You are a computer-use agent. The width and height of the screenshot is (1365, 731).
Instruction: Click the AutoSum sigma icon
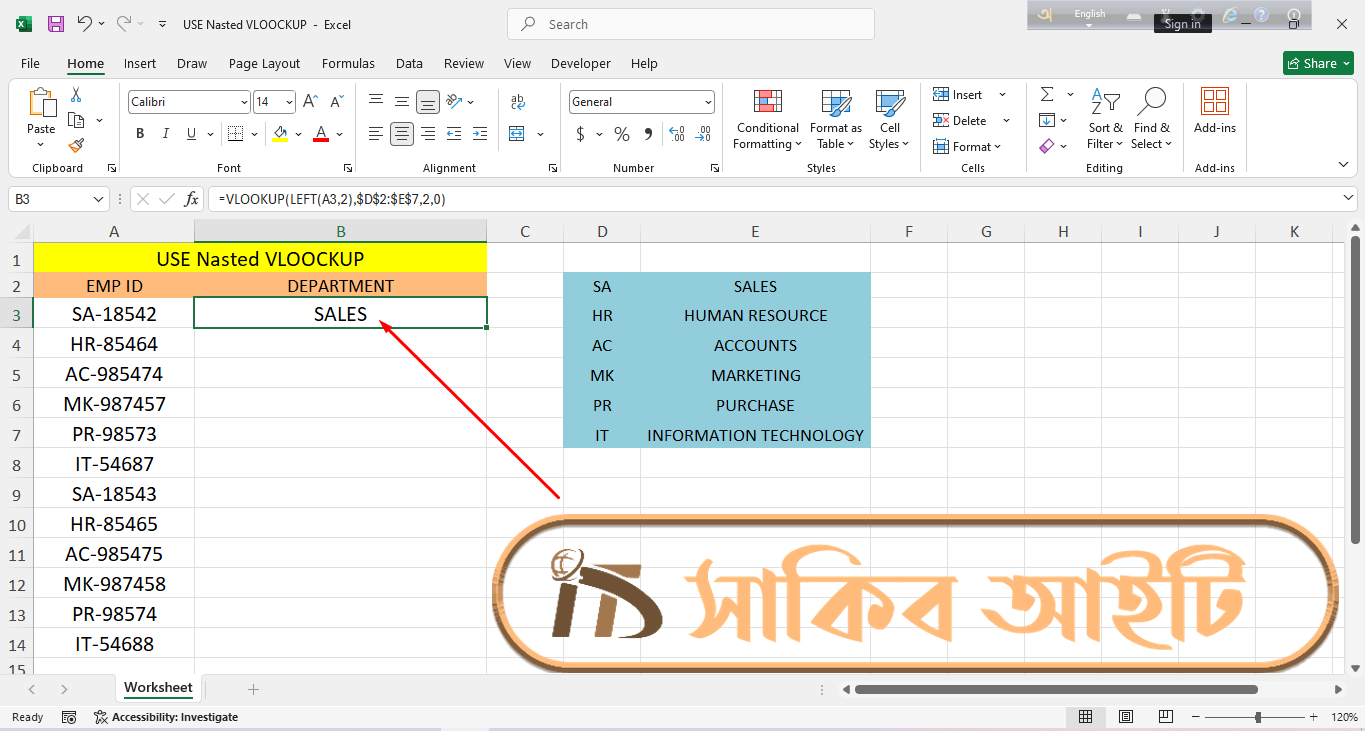pos(1047,95)
